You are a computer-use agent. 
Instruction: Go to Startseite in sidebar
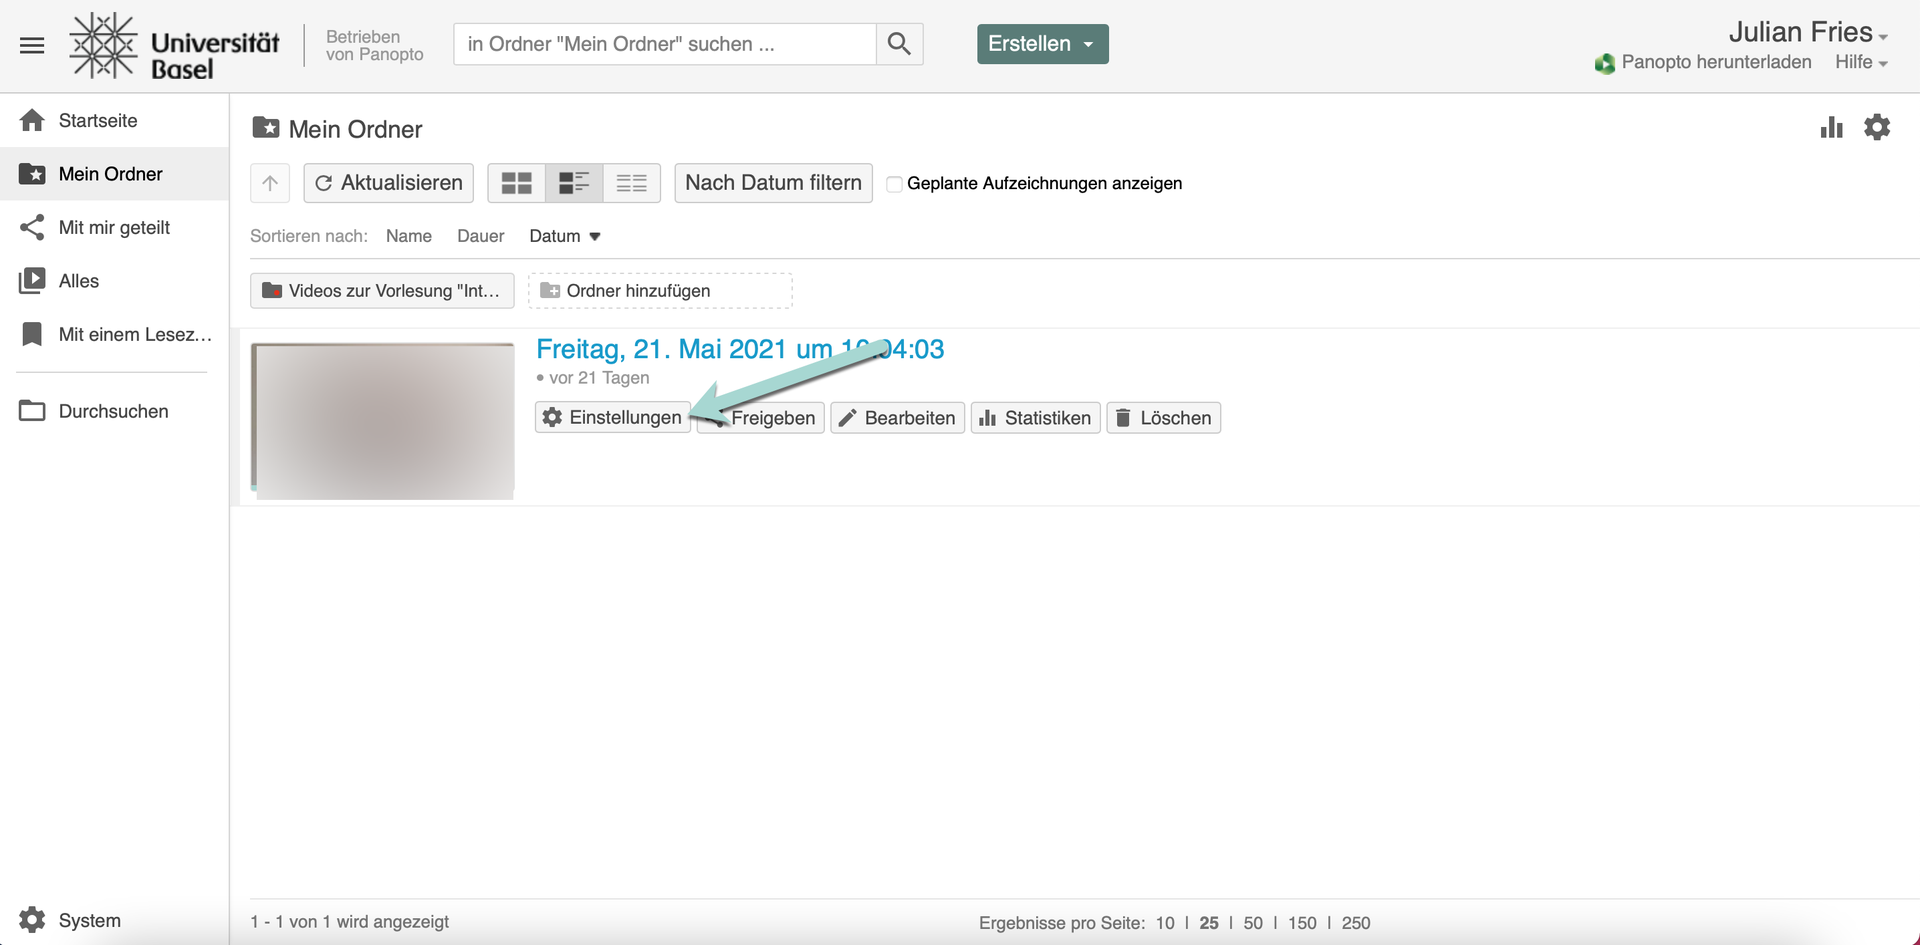point(98,120)
